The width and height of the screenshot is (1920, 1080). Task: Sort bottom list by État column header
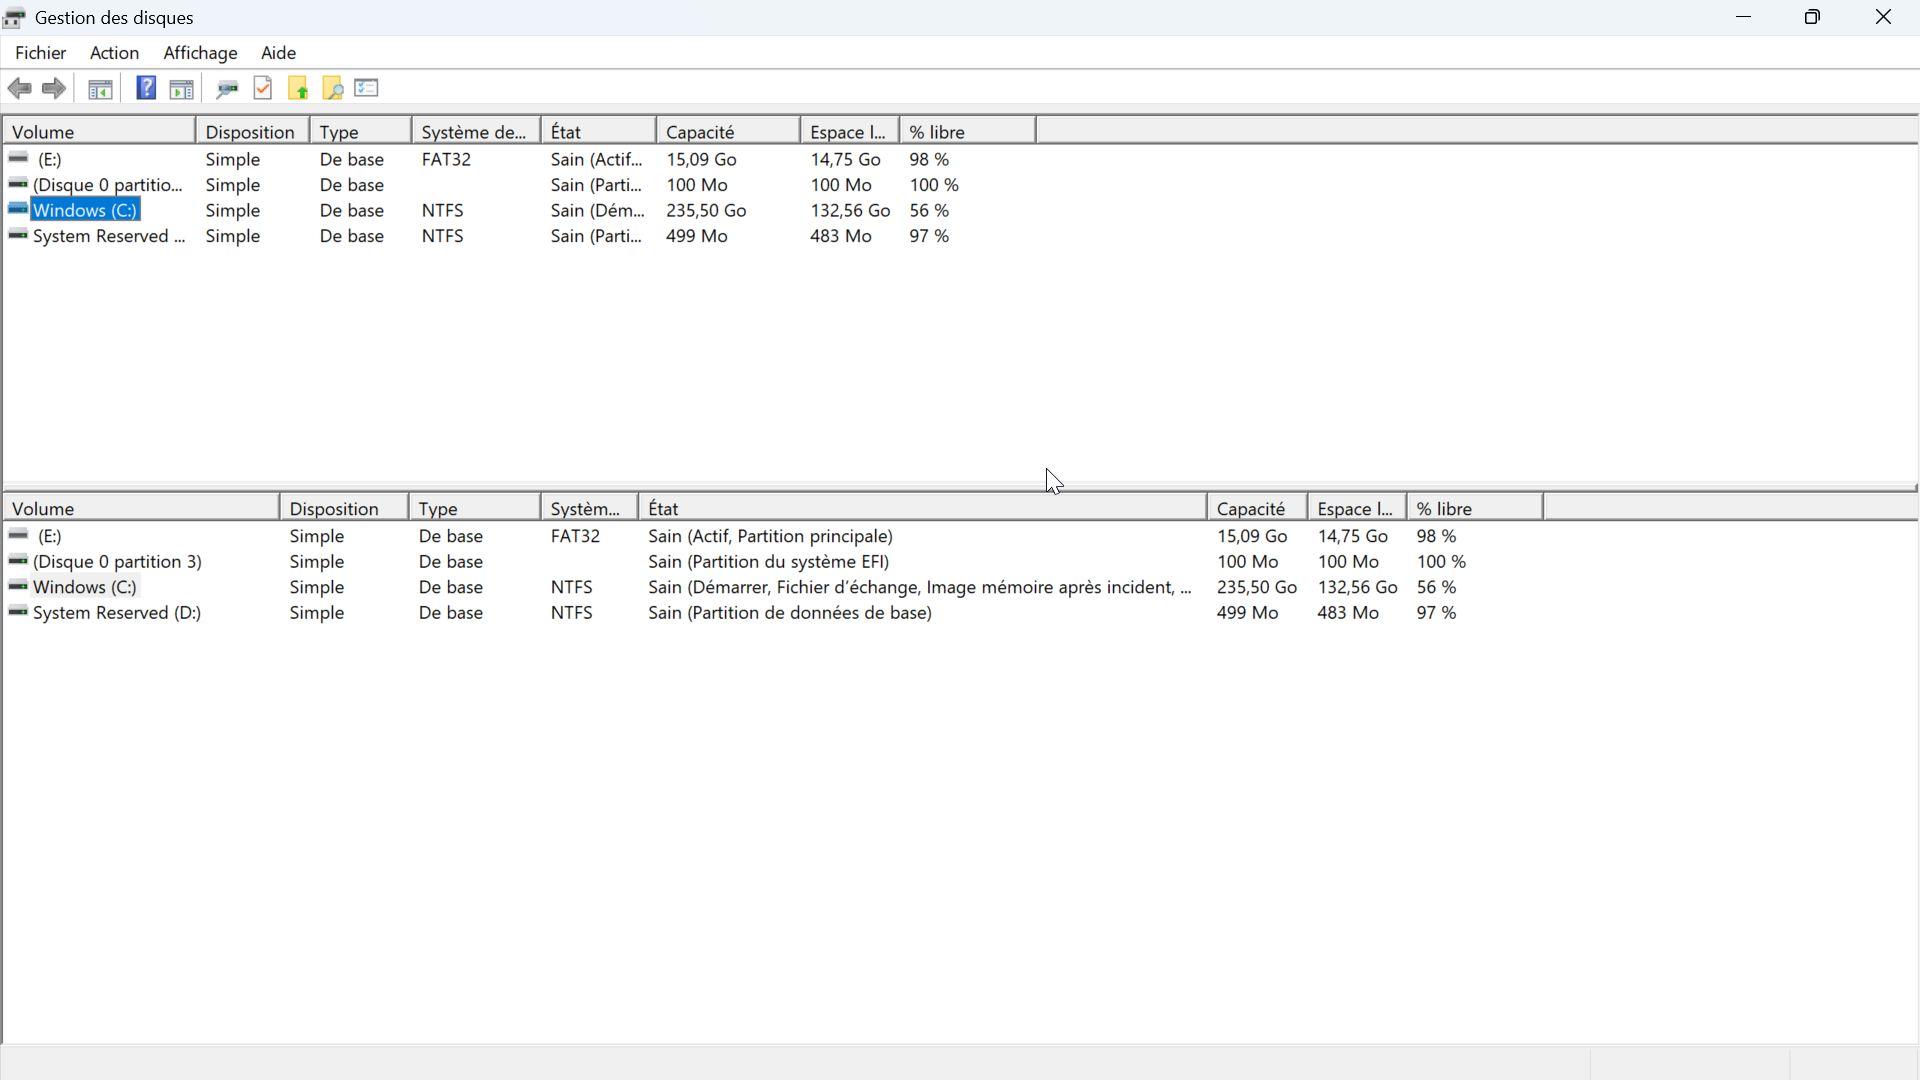tap(920, 509)
